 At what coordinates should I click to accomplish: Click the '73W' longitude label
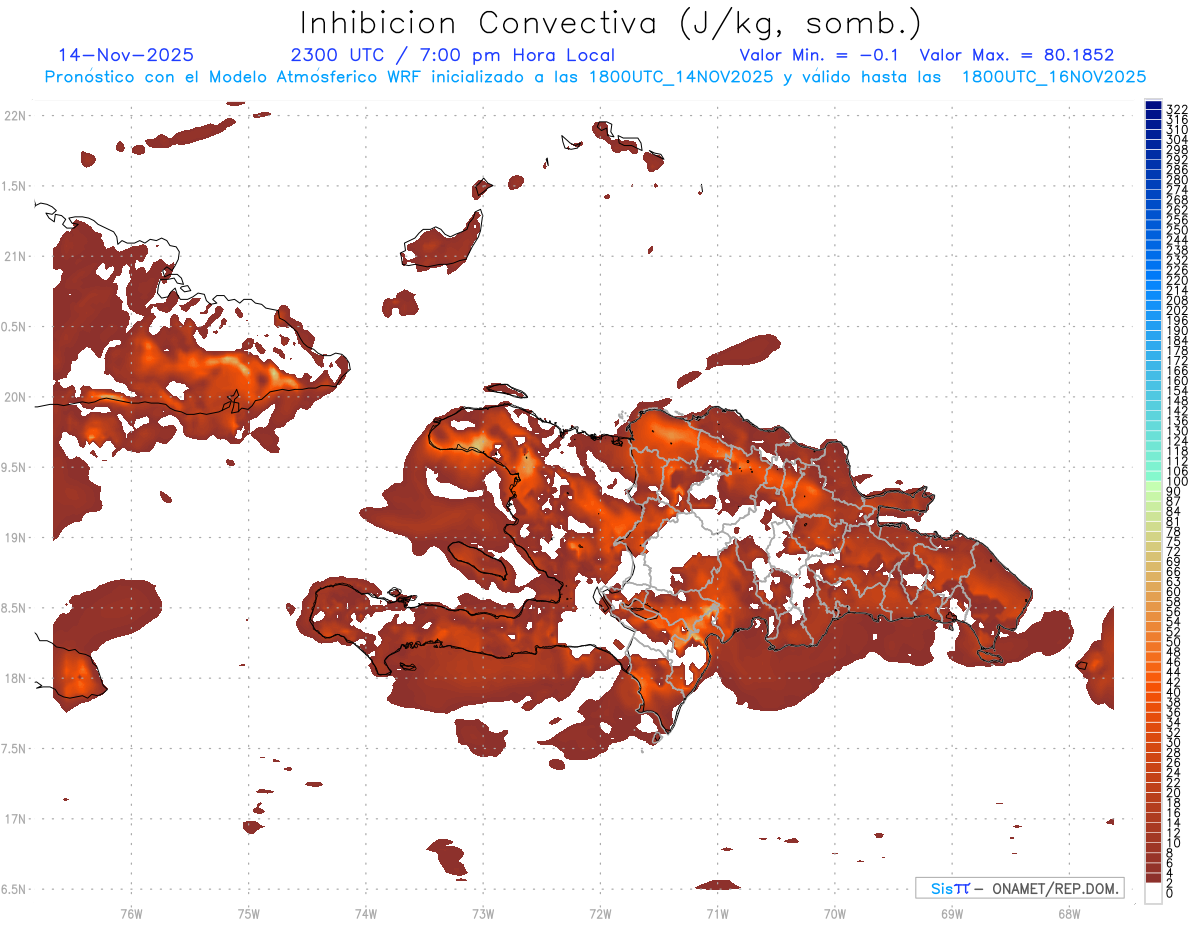click(483, 912)
